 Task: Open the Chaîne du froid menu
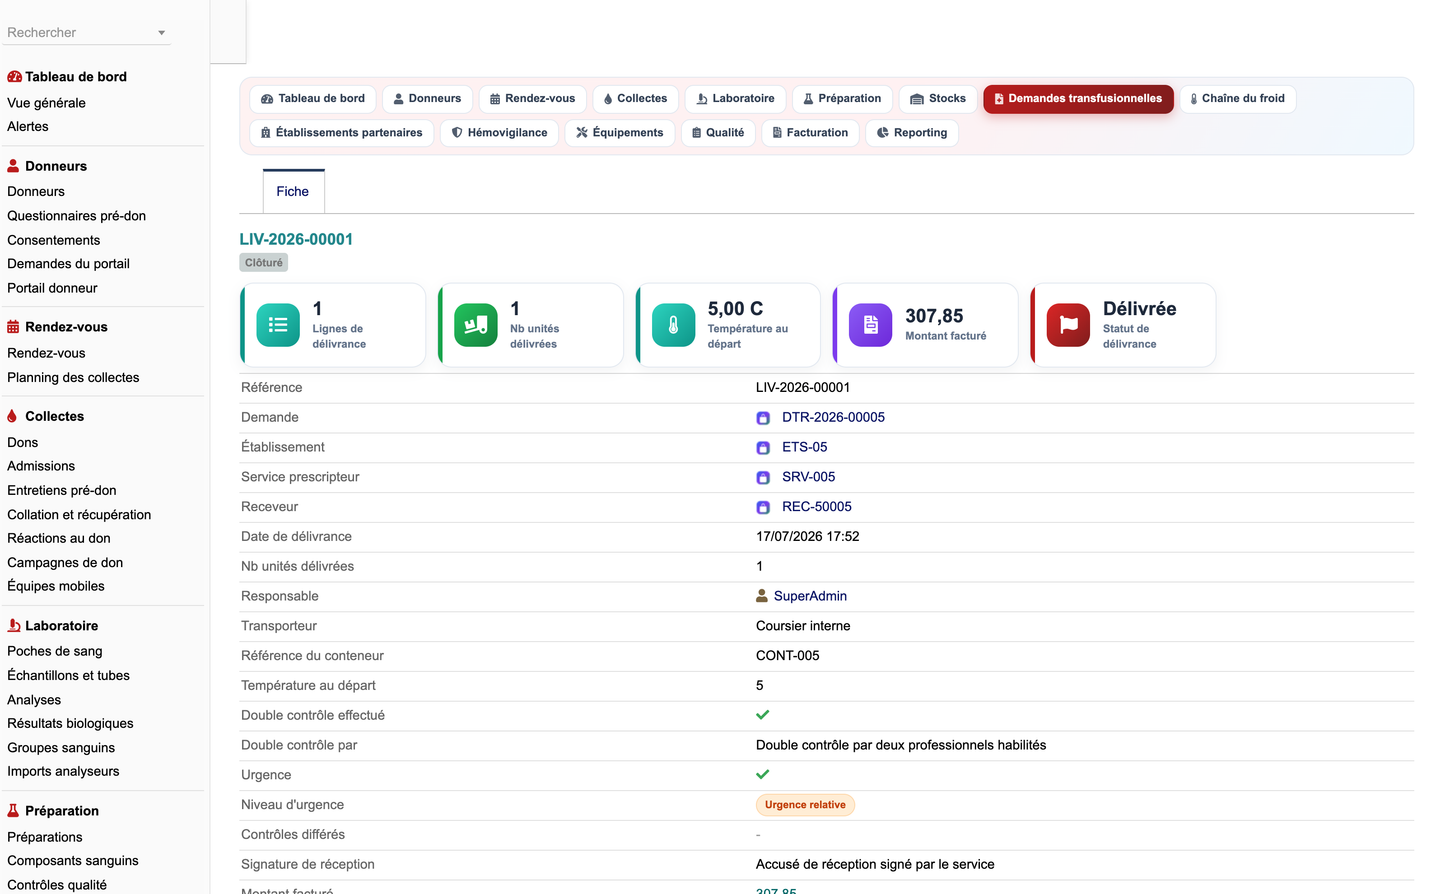point(1238,99)
